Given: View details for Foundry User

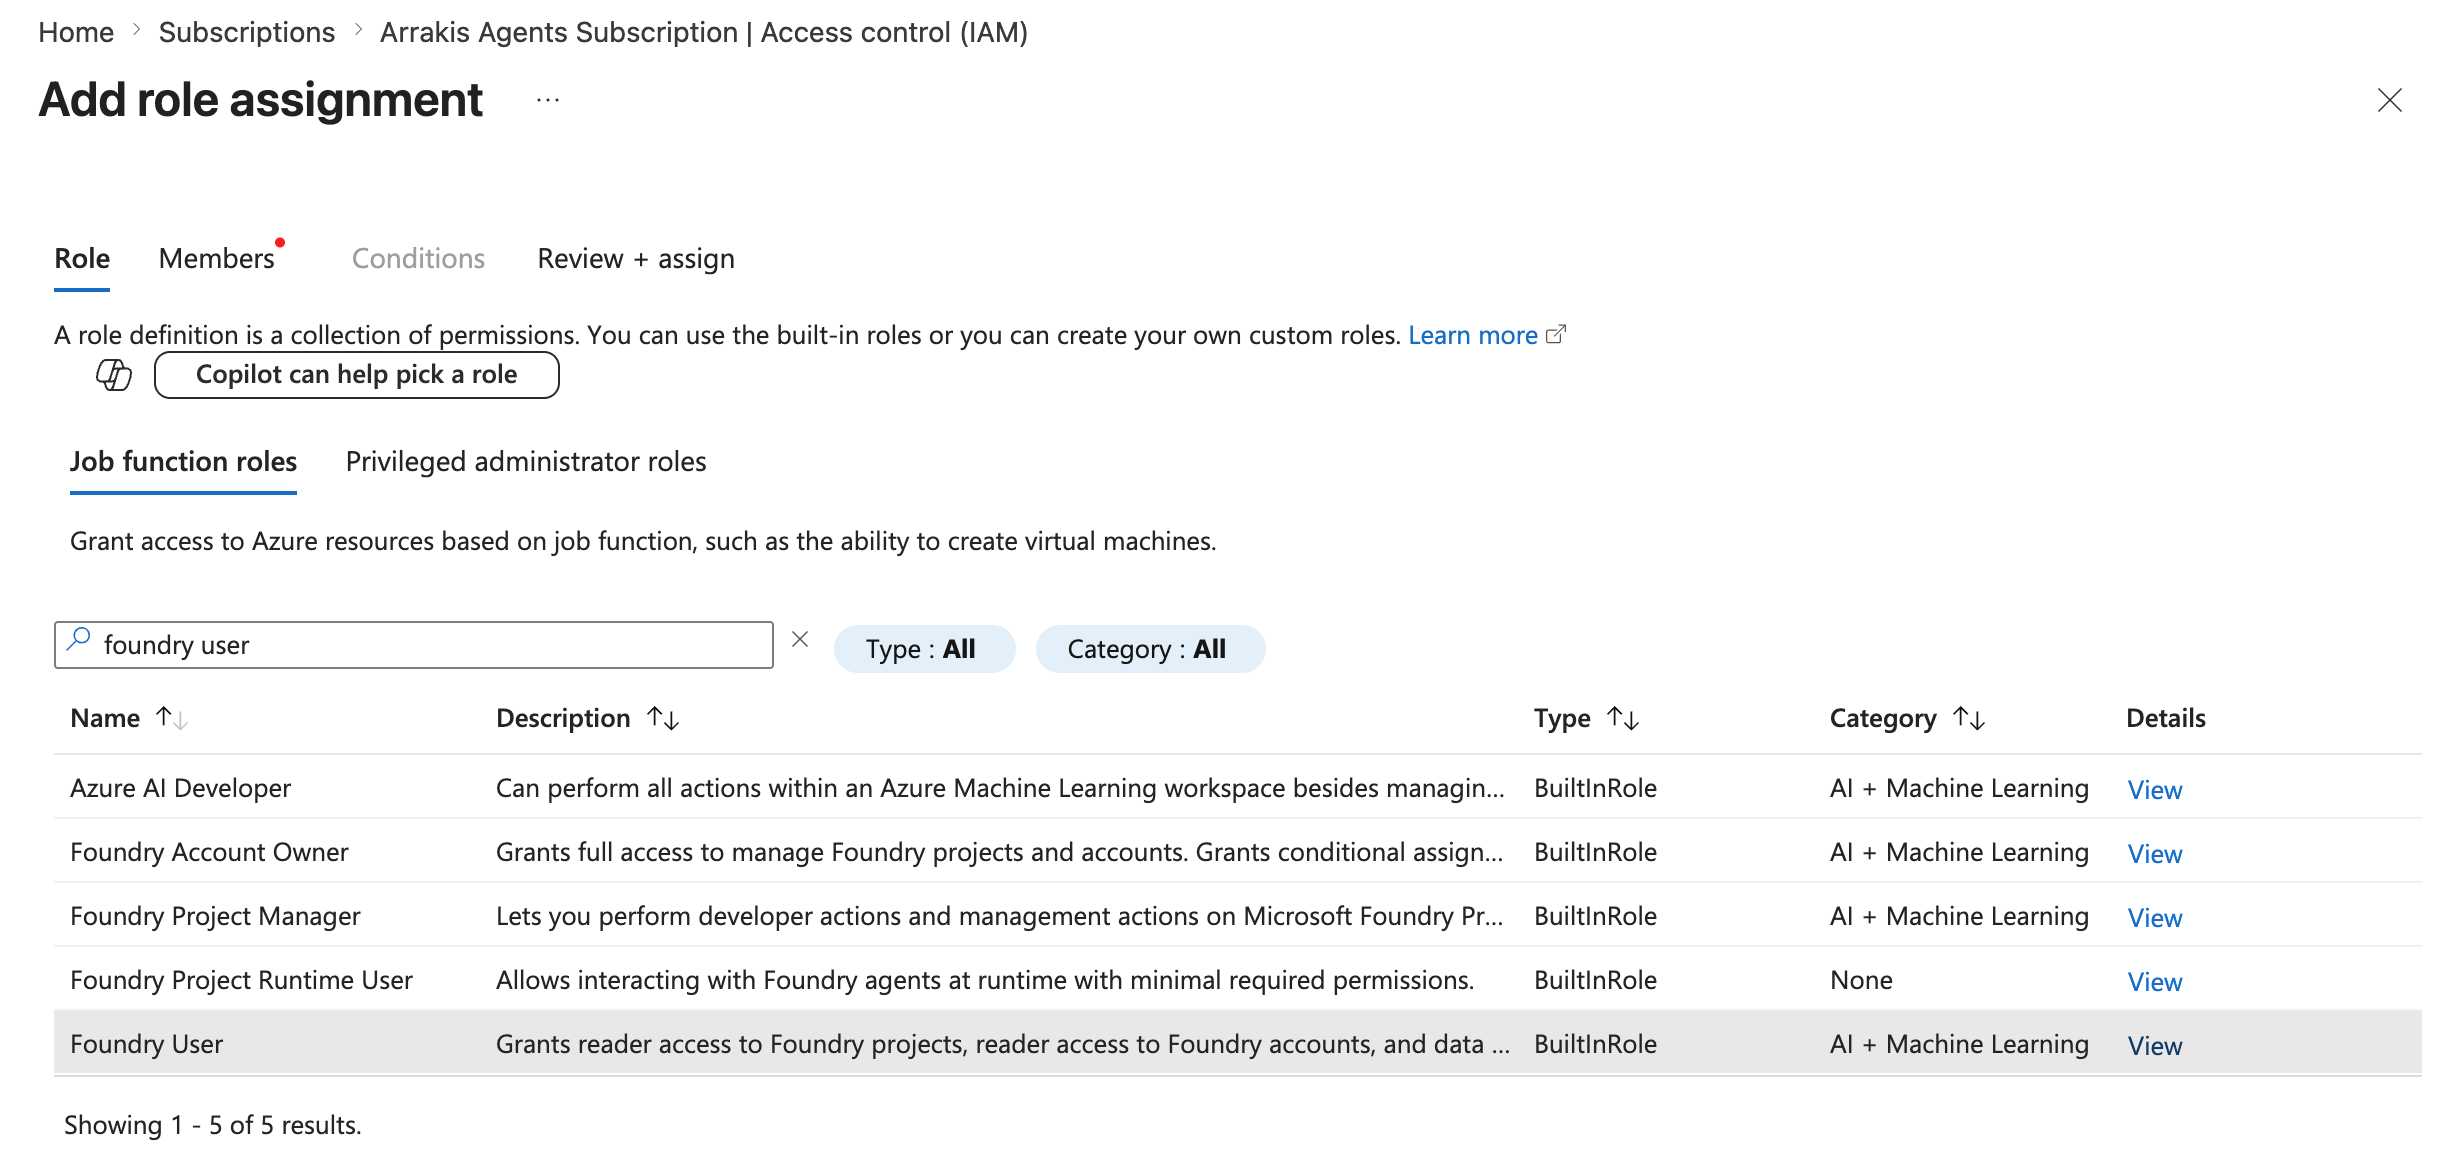Looking at the screenshot, I should [x=2155, y=1046].
